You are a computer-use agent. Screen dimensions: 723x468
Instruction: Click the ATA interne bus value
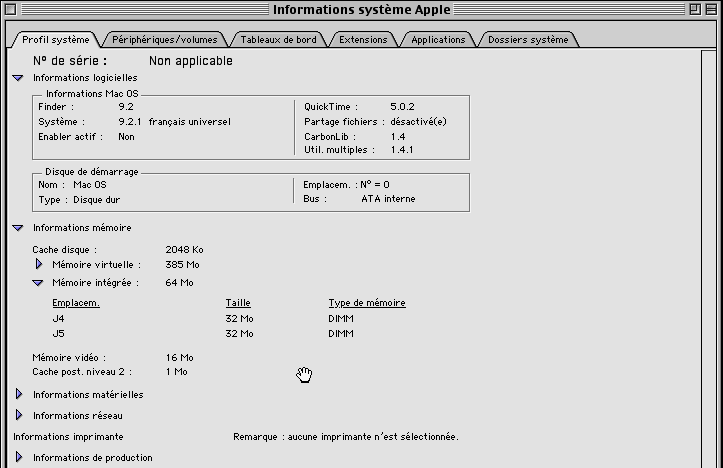coord(388,199)
